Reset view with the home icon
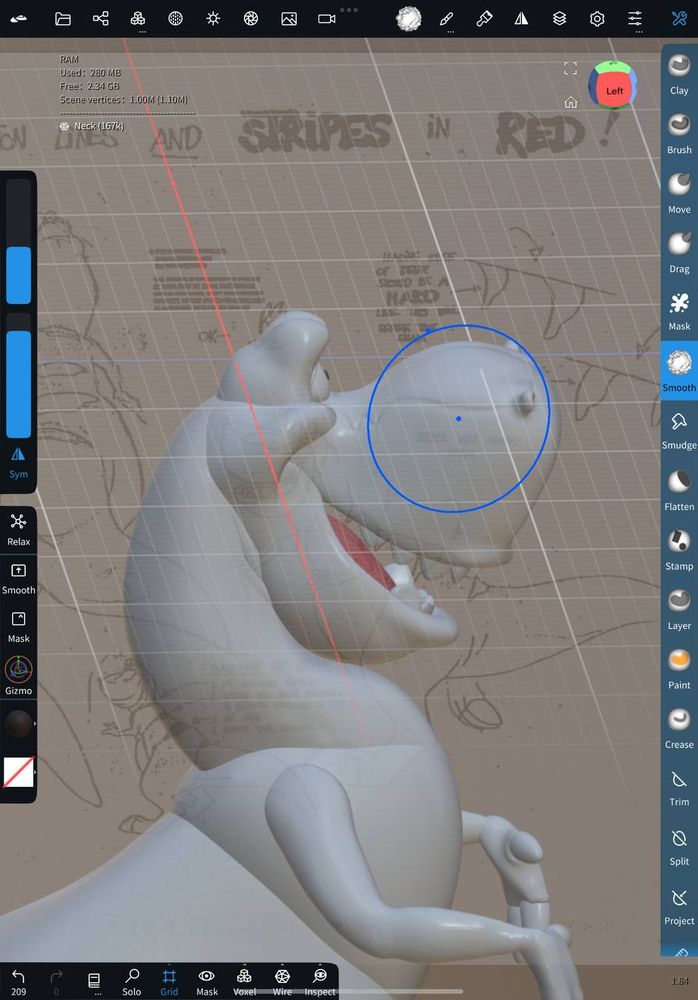 (570, 102)
